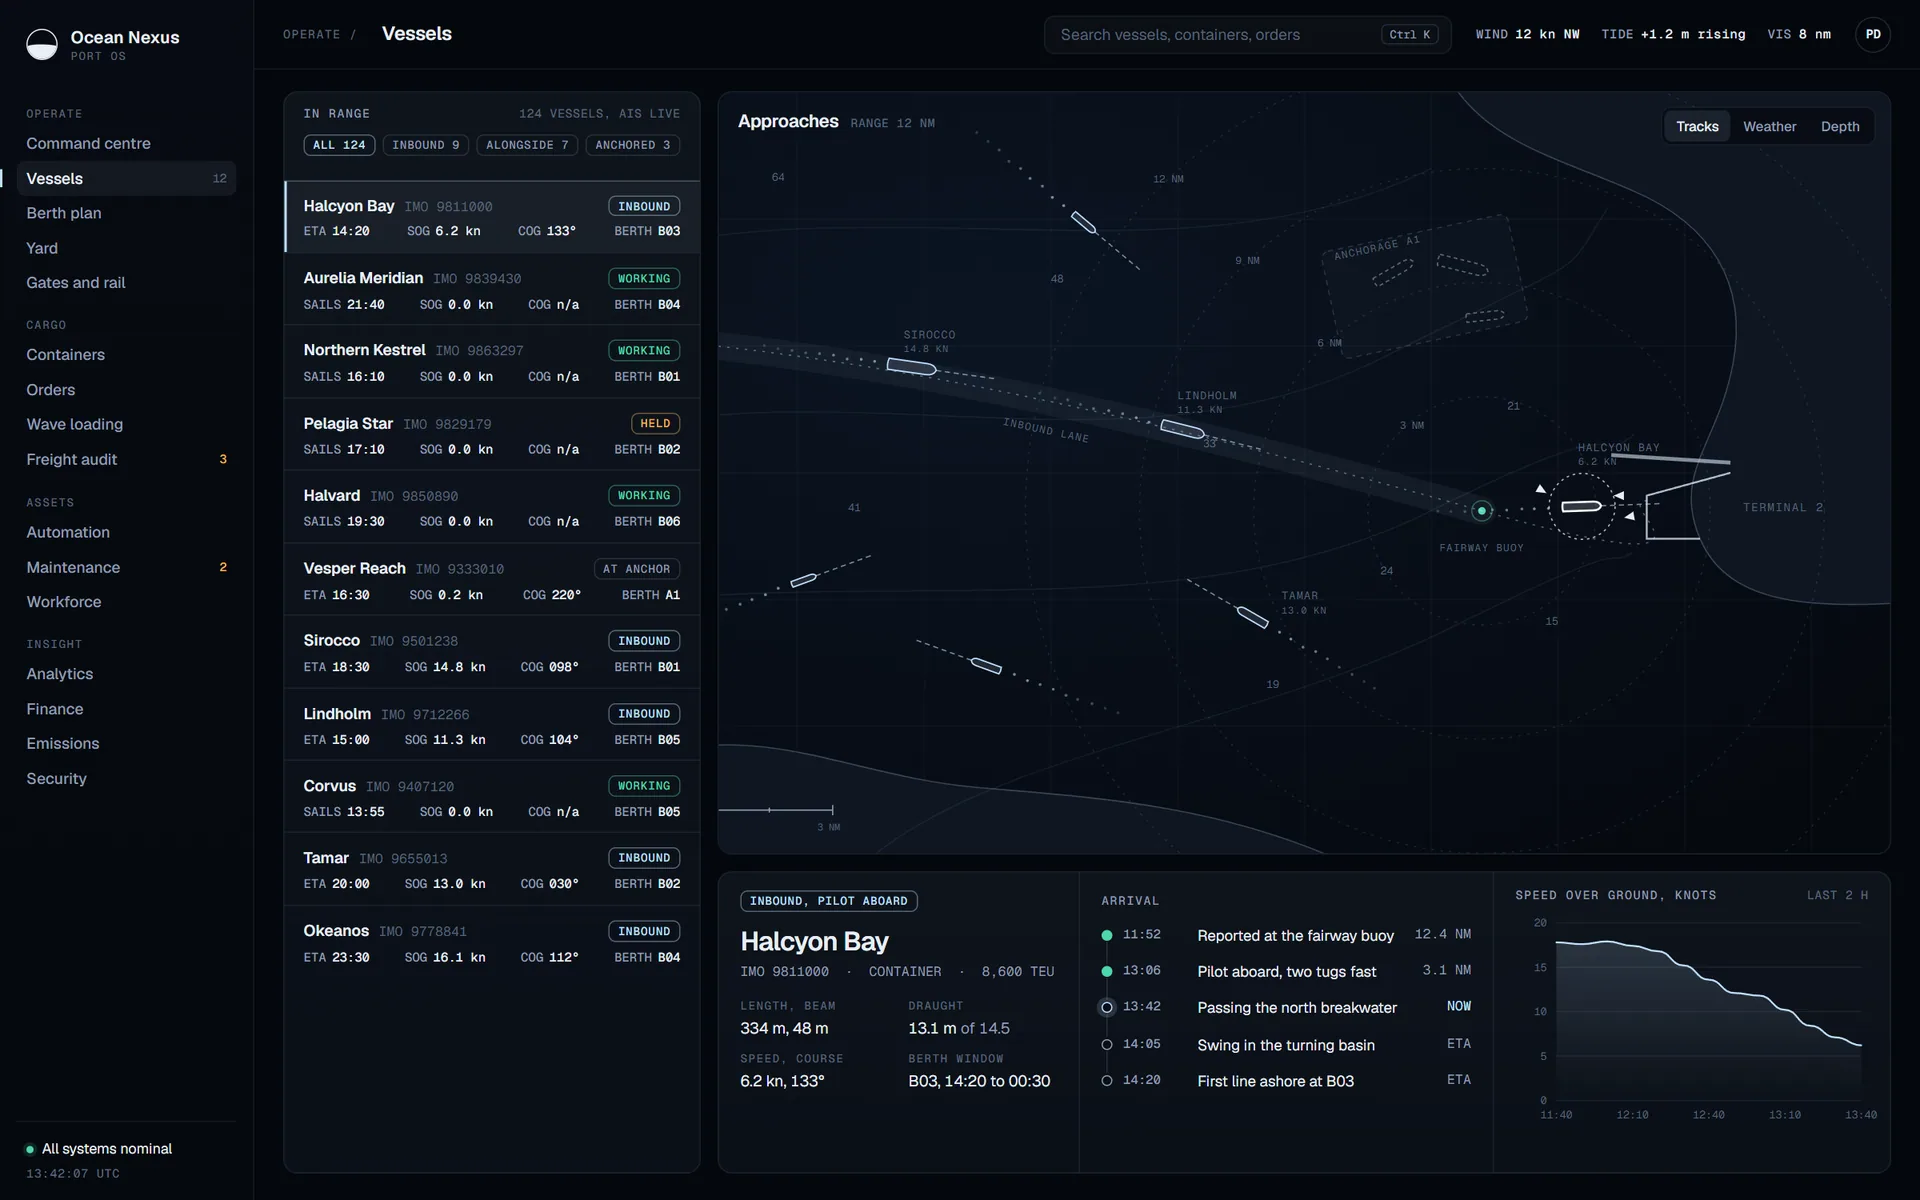Screen dimensions: 1920x1200
Task: Filter list by ANCHORED 3
Action: coord(633,145)
